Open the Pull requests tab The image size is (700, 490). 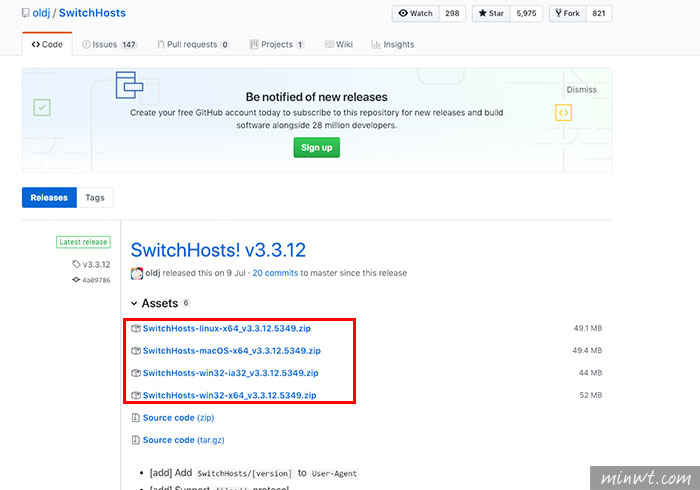(x=193, y=44)
